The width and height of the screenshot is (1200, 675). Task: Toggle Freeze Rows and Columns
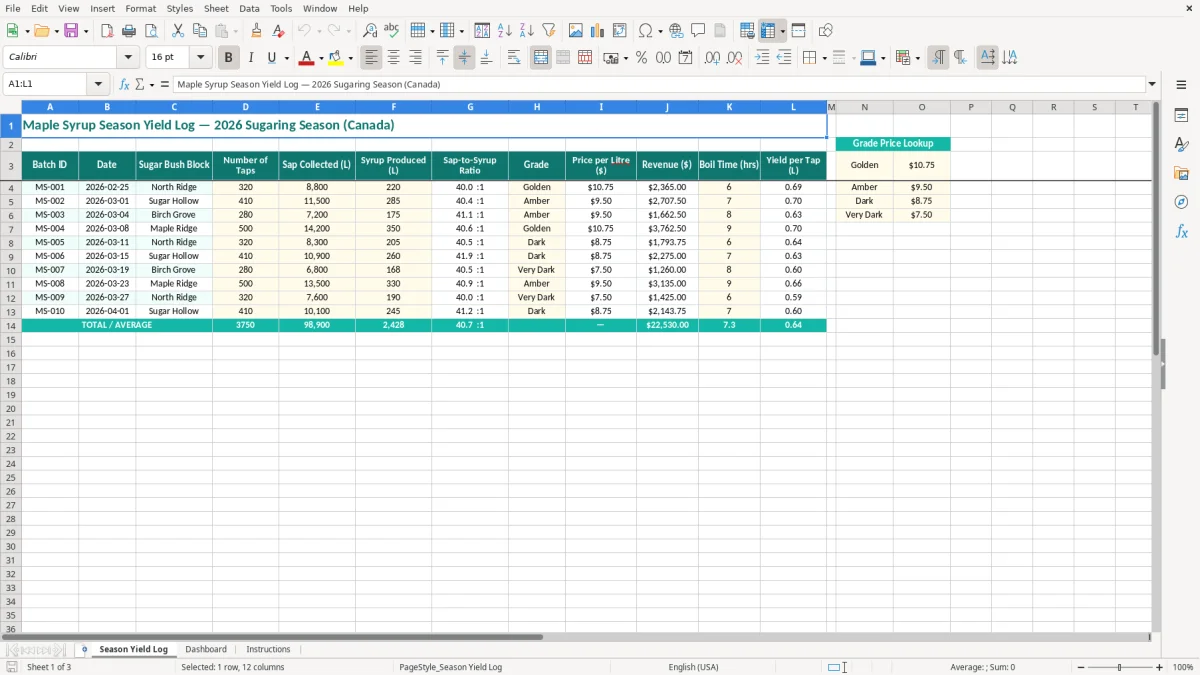768,31
